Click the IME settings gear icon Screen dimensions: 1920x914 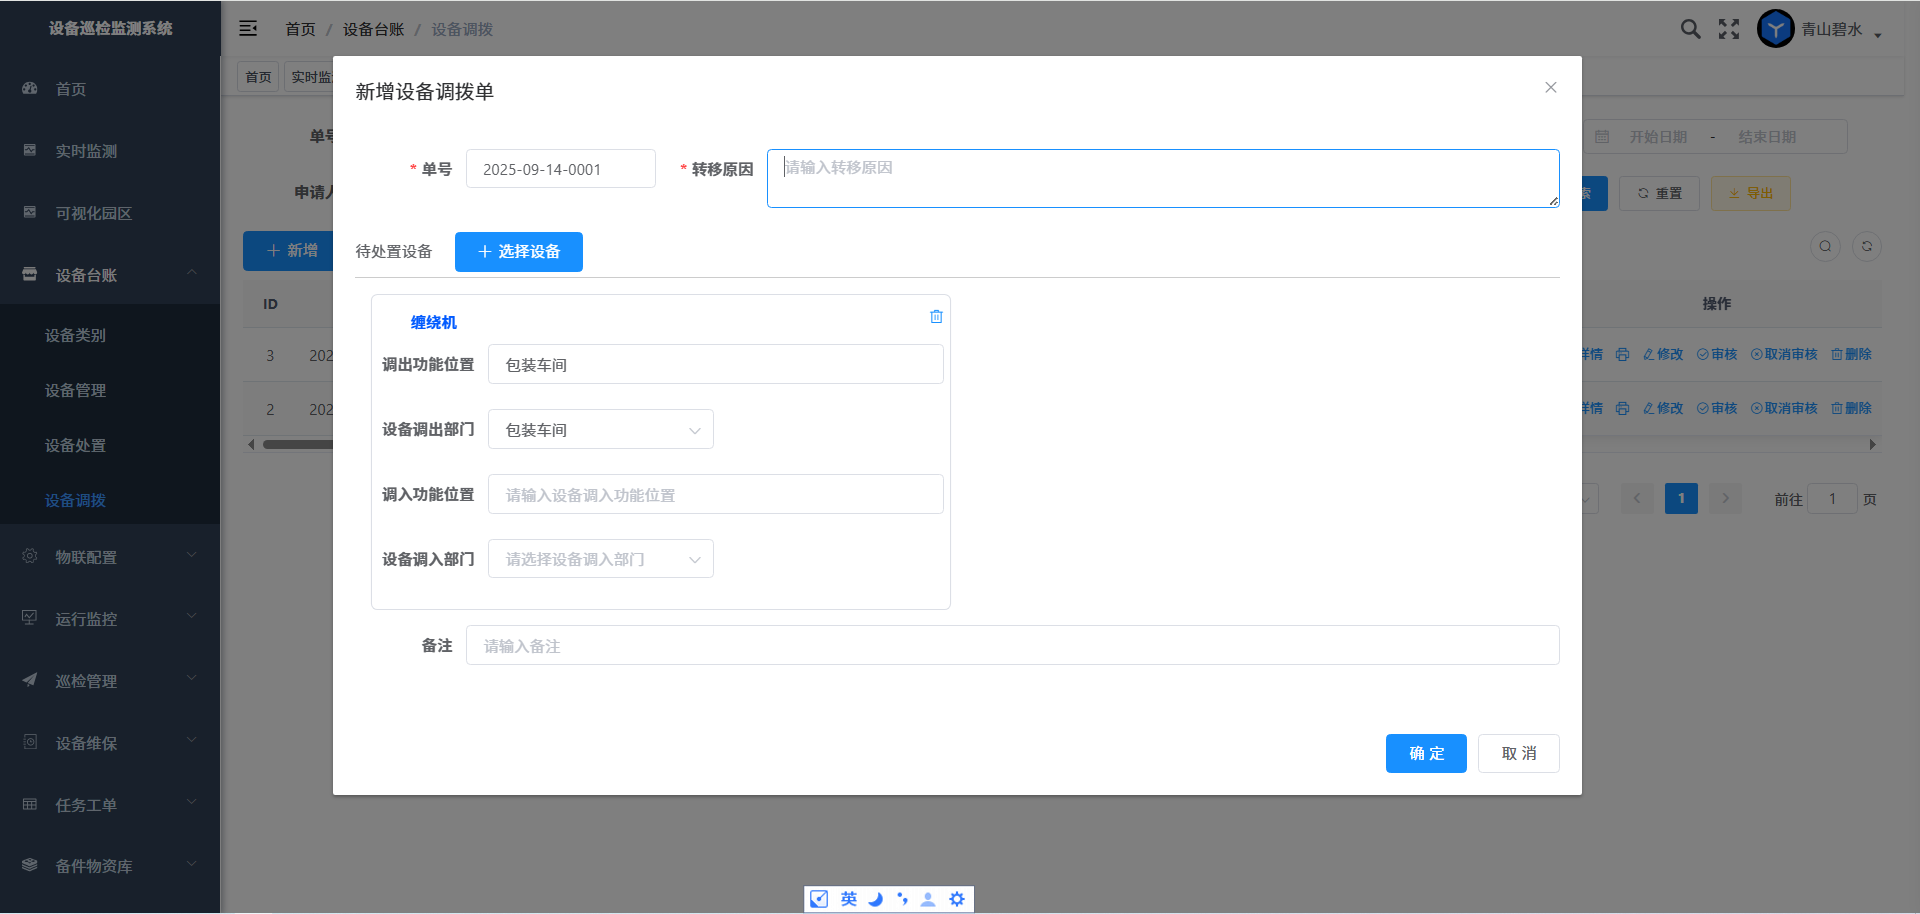(957, 899)
